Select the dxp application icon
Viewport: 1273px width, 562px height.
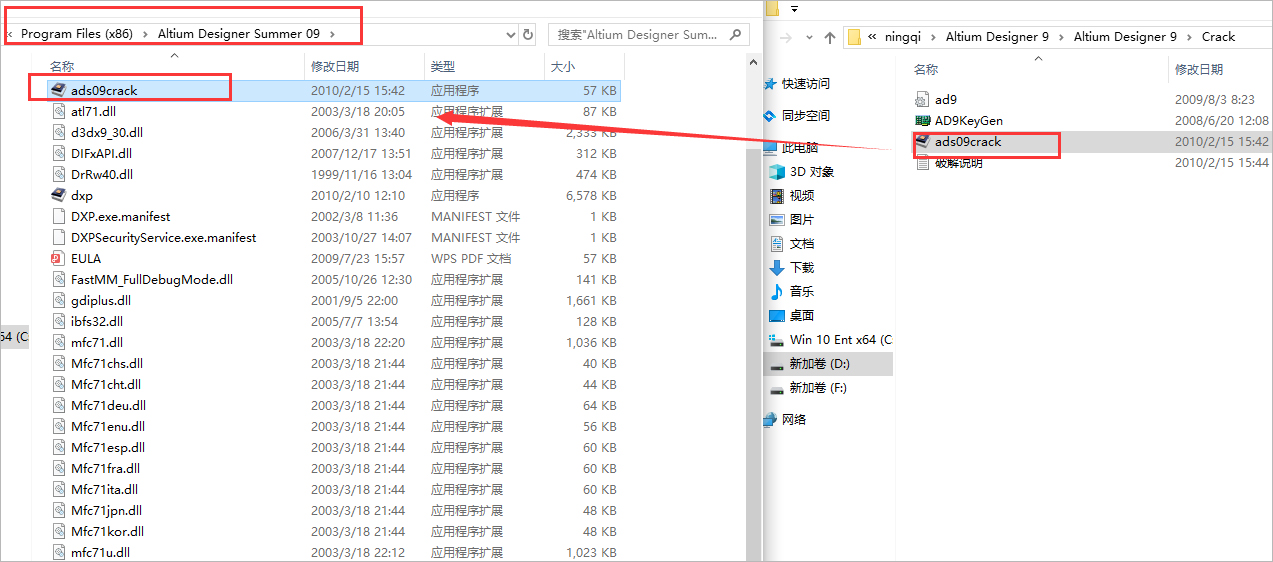click(x=59, y=195)
